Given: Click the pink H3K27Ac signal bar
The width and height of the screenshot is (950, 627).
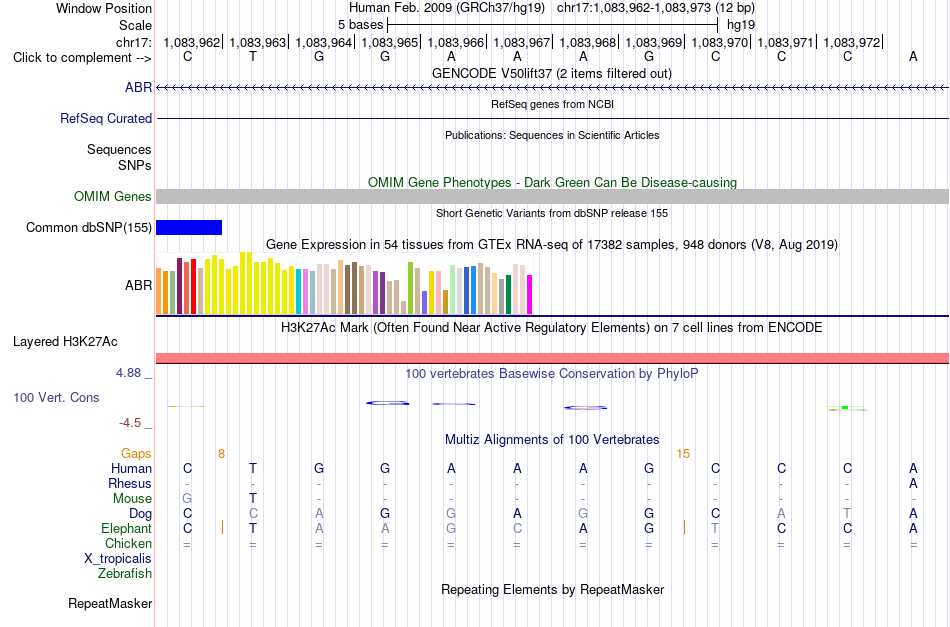Looking at the screenshot, I should (553, 358).
